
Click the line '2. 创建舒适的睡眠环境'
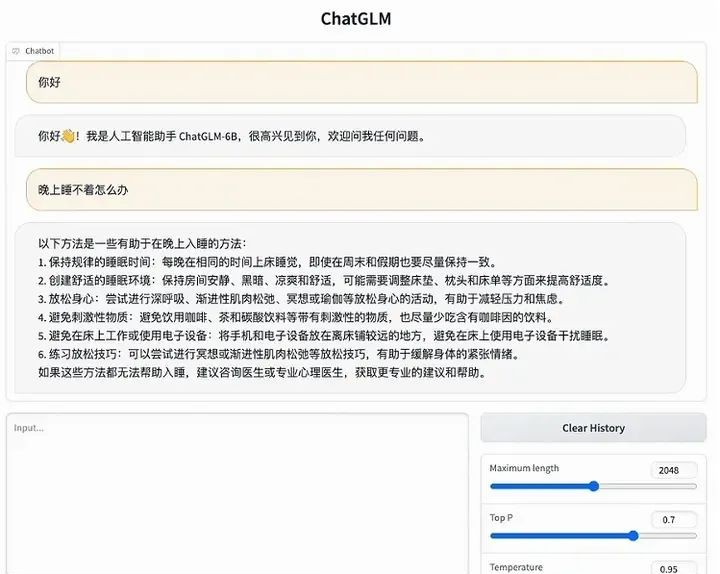(x=324, y=281)
